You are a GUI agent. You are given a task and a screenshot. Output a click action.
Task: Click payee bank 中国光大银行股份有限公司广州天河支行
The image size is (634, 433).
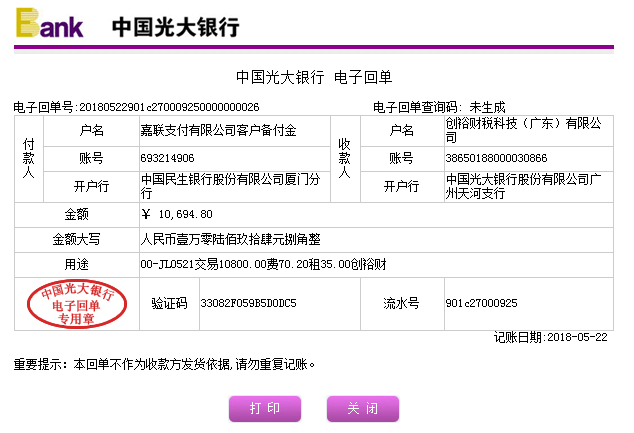(526, 186)
